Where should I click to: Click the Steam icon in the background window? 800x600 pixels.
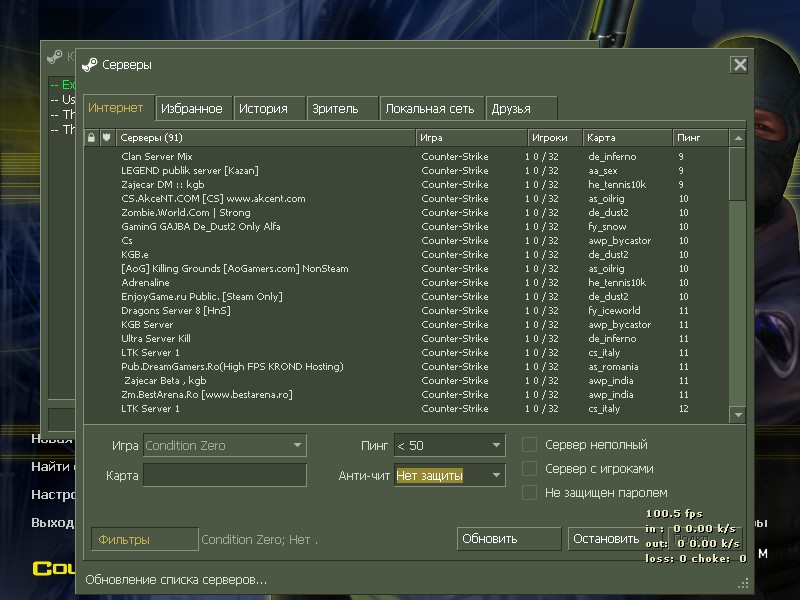[54, 57]
